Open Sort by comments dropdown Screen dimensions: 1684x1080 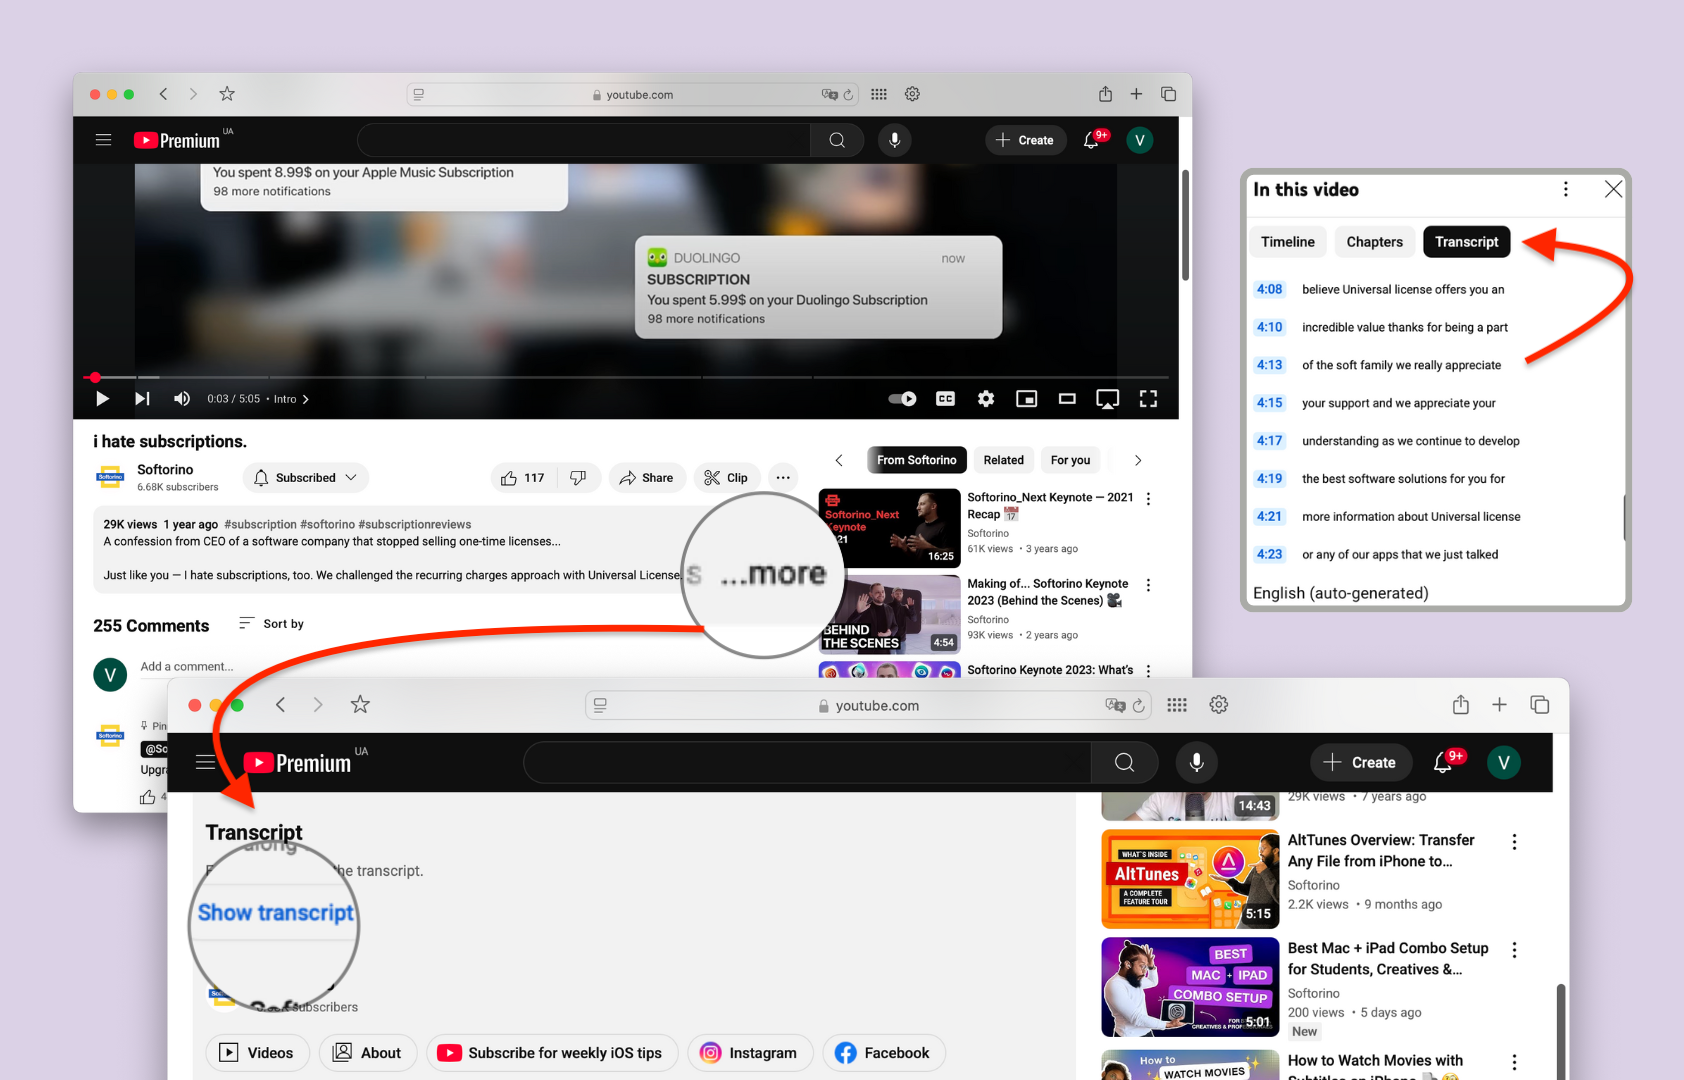pyautogui.click(x=271, y=624)
